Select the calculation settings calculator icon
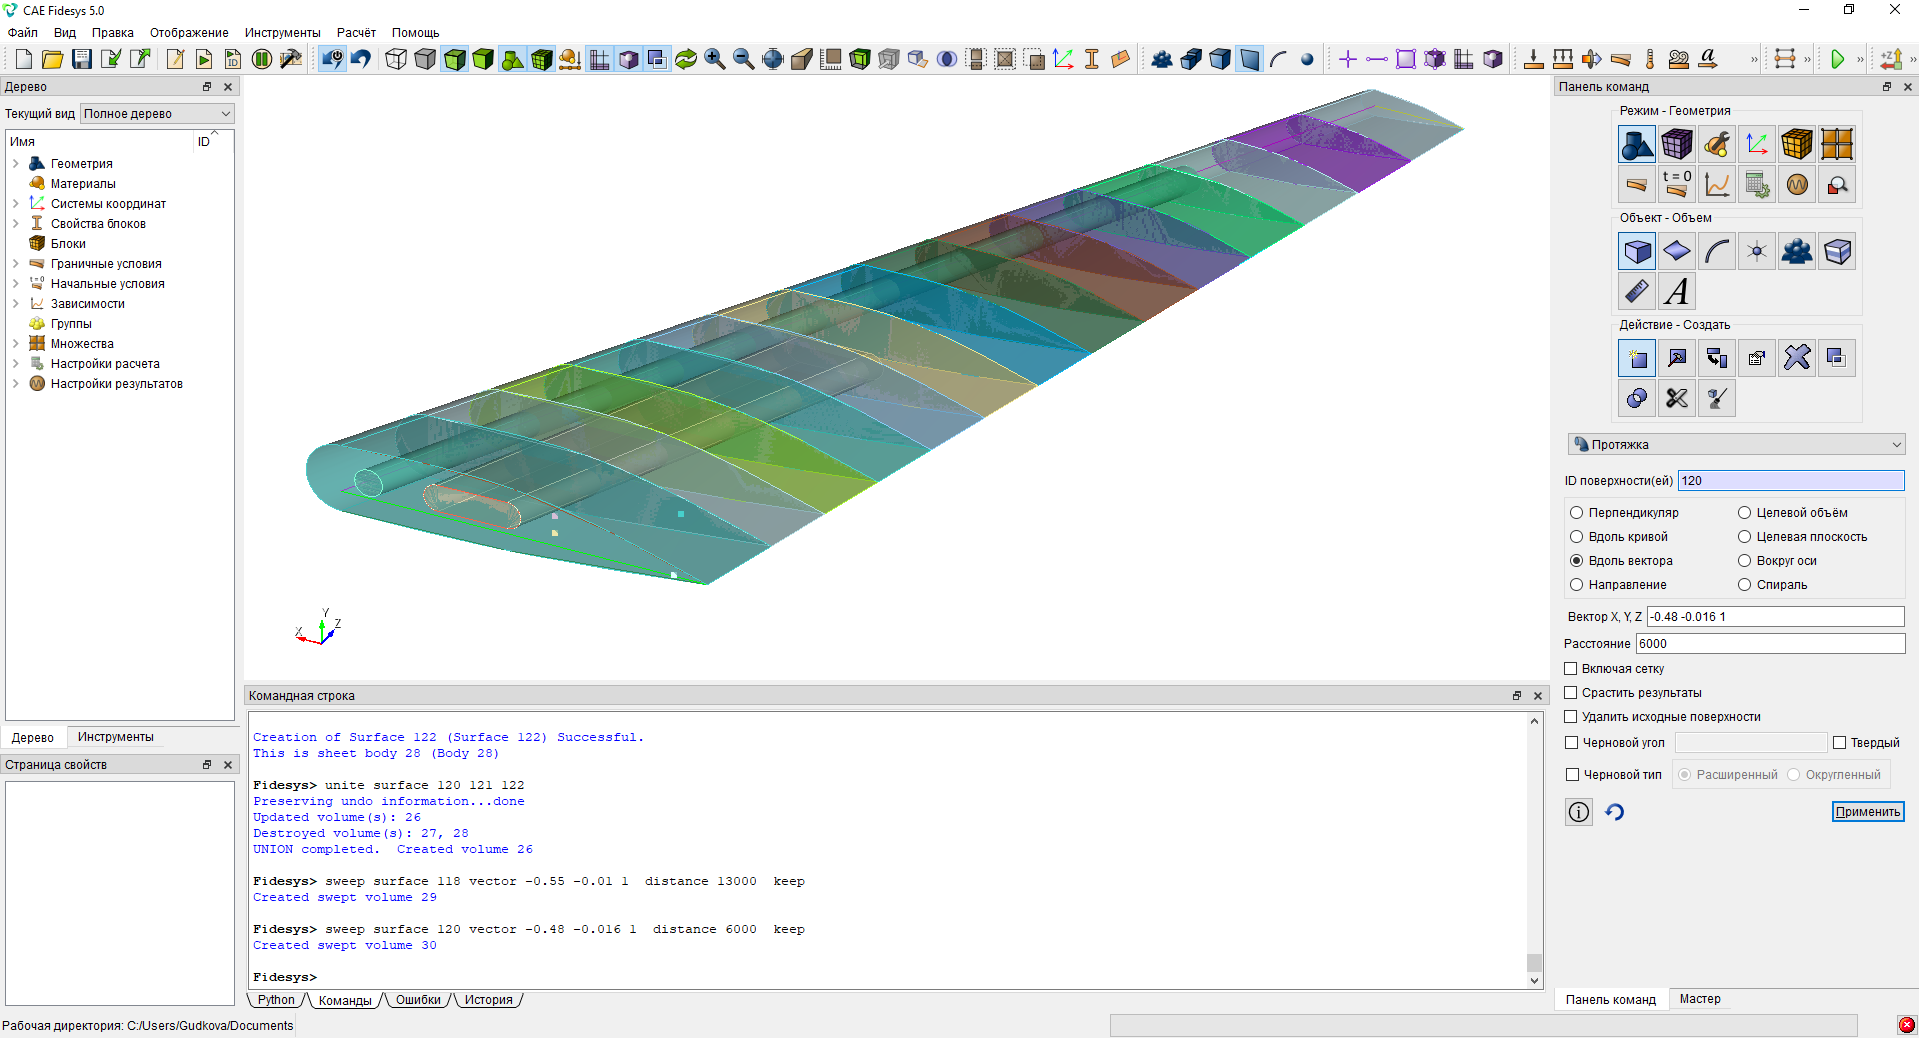The width and height of the screenshot is (1919, 1038). [x=1757, y=184]
